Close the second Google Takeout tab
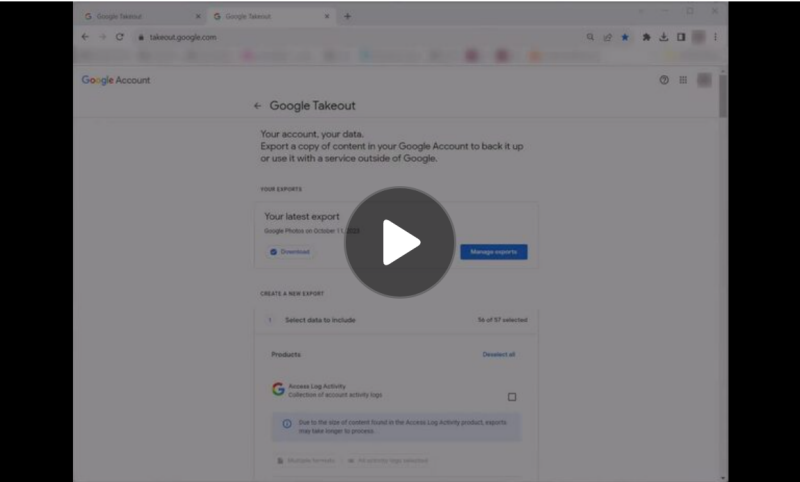Image resolution: width=800 pixels, height=482 pixels. point(327,16)
